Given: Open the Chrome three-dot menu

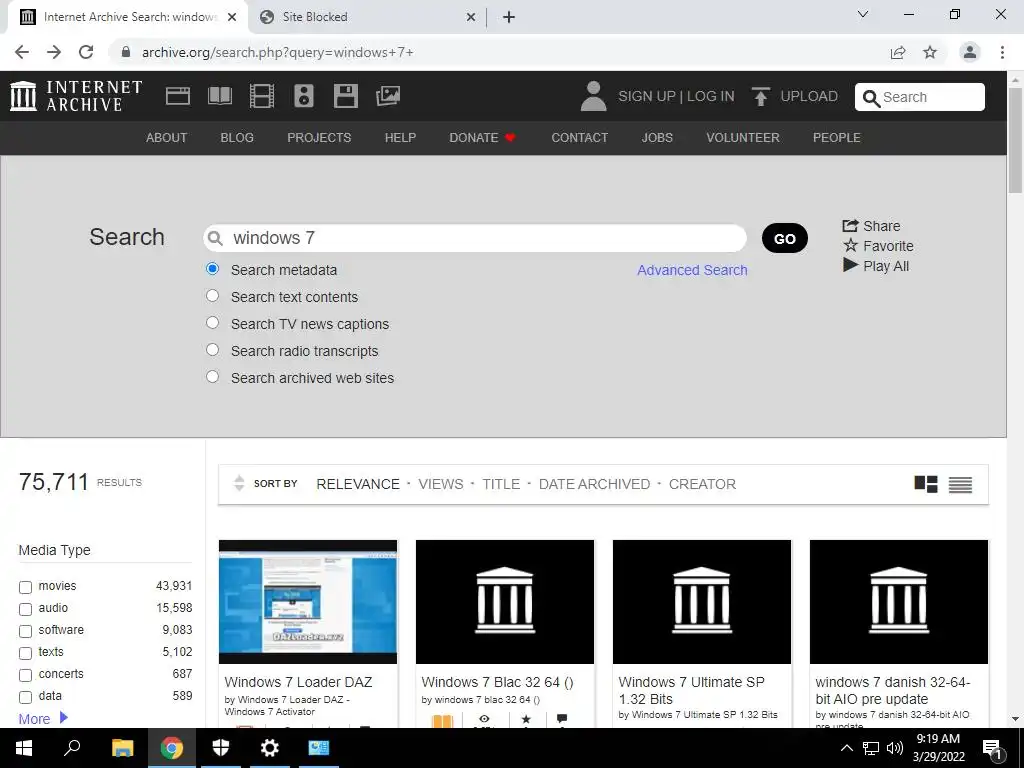Looking at the screenshot, I should click(x=1002, y=52).
